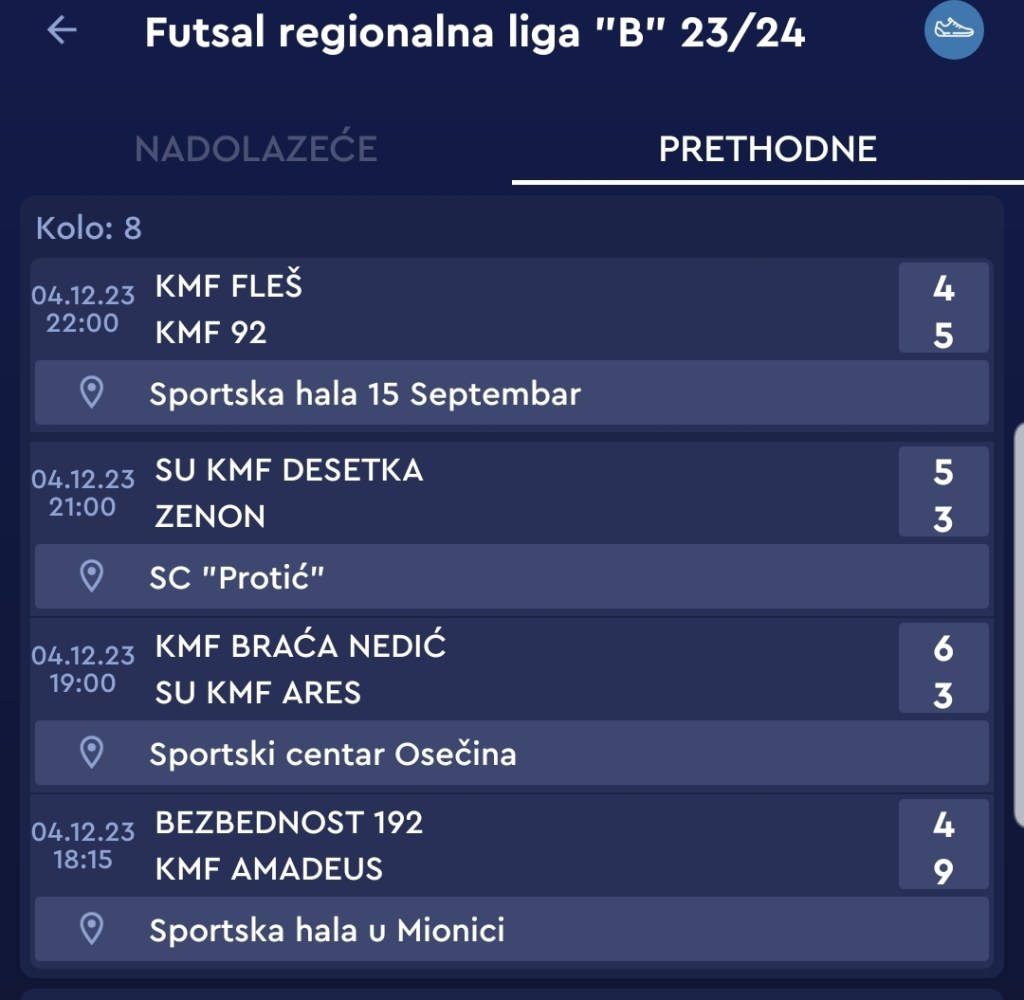The image size is (1024, 1000).
Task: Tap location pin next to SC "Protić"
Action: tap(92, 576)
